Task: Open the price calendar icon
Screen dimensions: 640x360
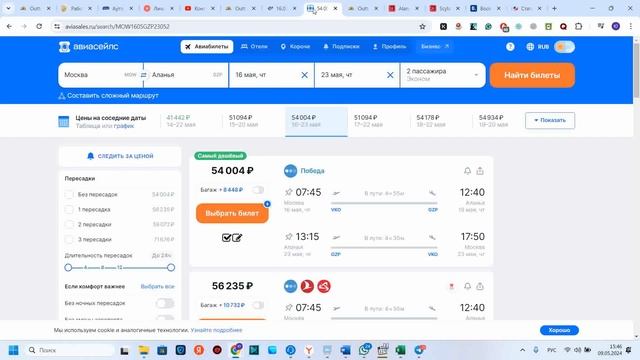Action: coord(64,121)
